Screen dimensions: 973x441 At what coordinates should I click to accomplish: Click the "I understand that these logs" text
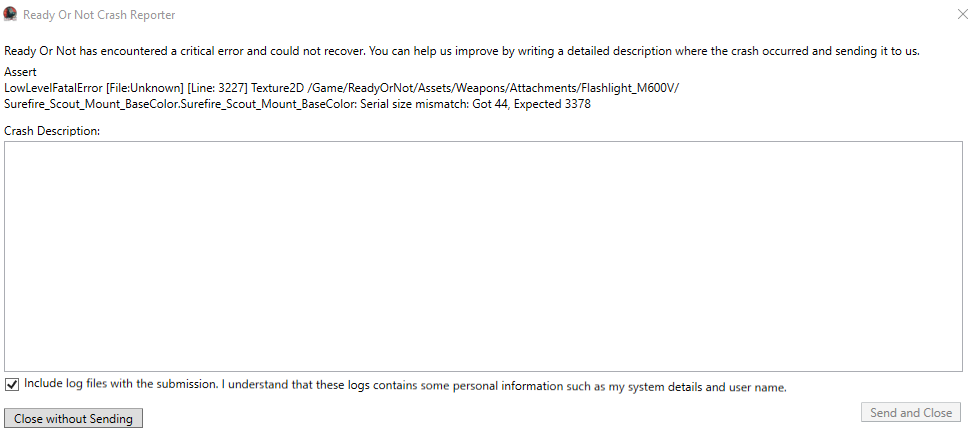(295, 385)
